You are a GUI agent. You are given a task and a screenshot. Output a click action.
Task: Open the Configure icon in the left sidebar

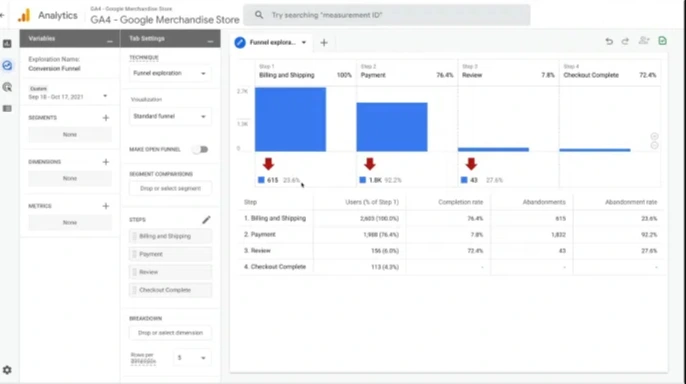pyautogui.click(x=7, y=108)
